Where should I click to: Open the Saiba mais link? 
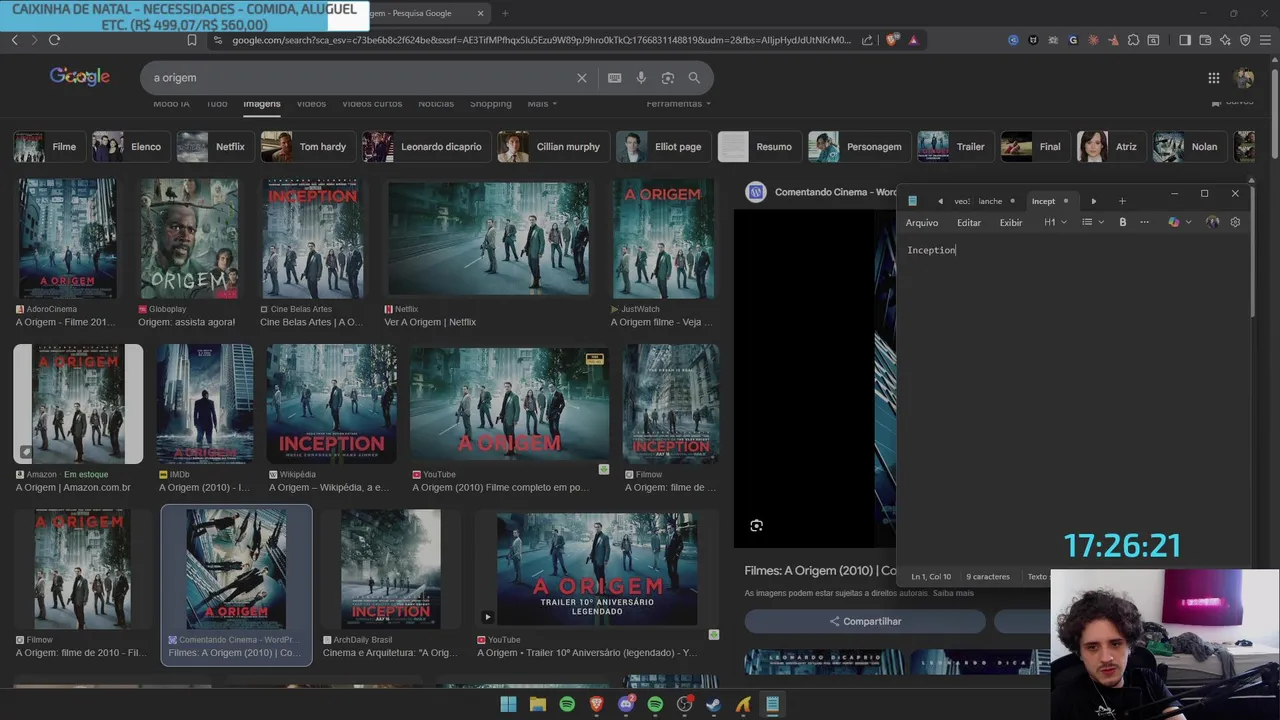tap(953, 593)
